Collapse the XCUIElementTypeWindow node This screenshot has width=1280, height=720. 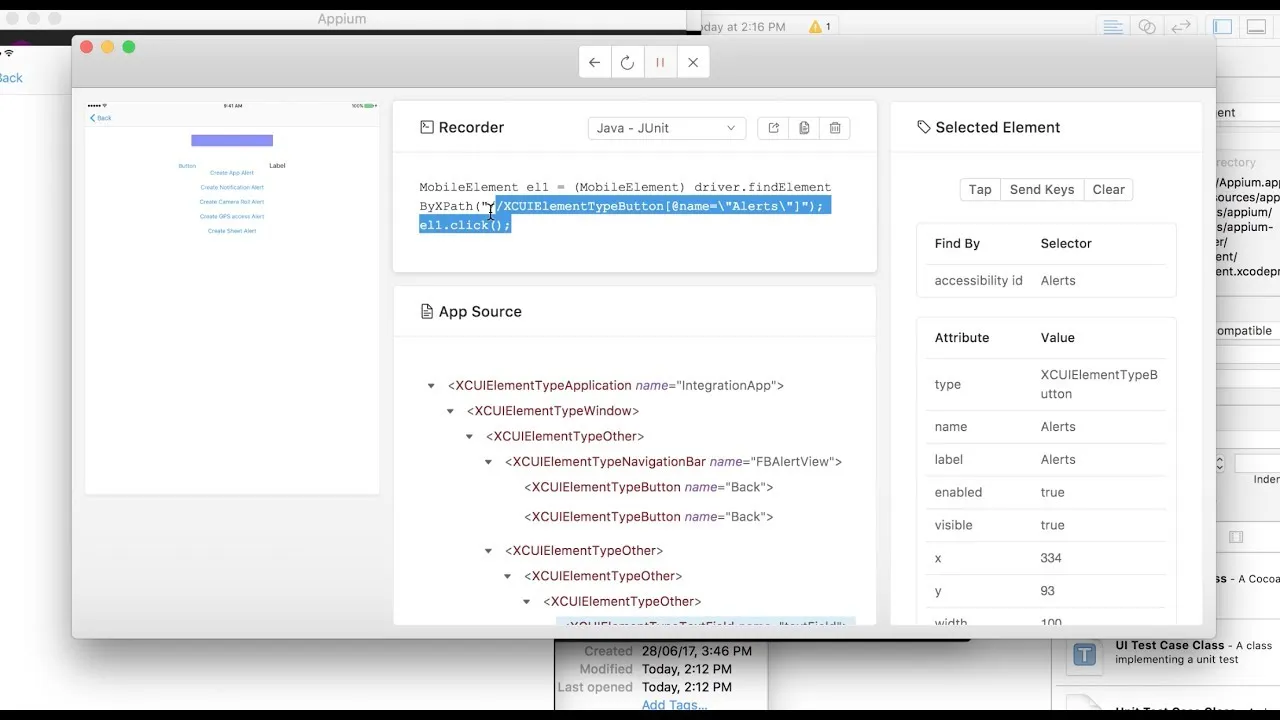click(x=450, y=411)
